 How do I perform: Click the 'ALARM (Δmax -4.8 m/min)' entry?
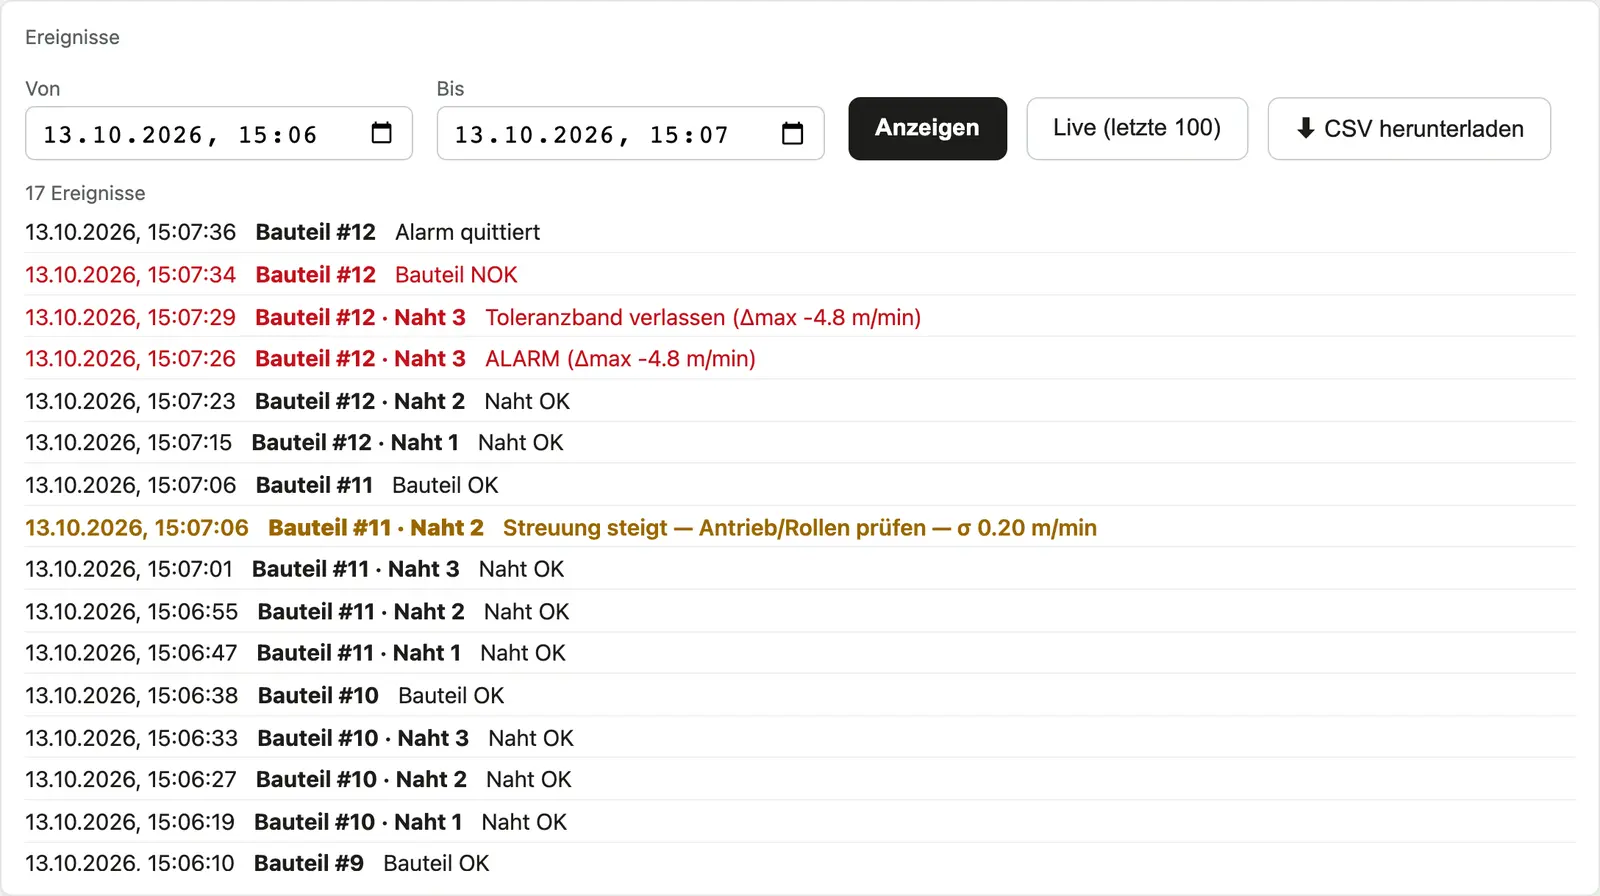coord(620,359)
